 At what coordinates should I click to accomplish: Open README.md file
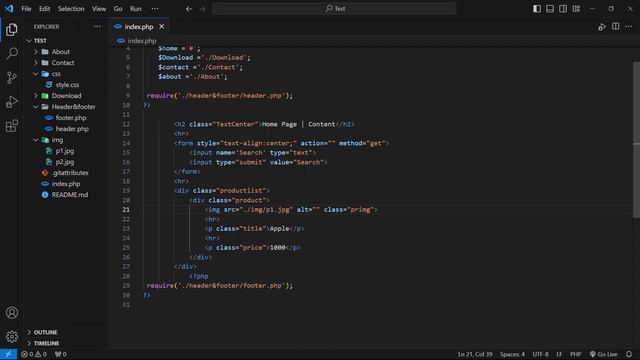[x=69, y=195]
